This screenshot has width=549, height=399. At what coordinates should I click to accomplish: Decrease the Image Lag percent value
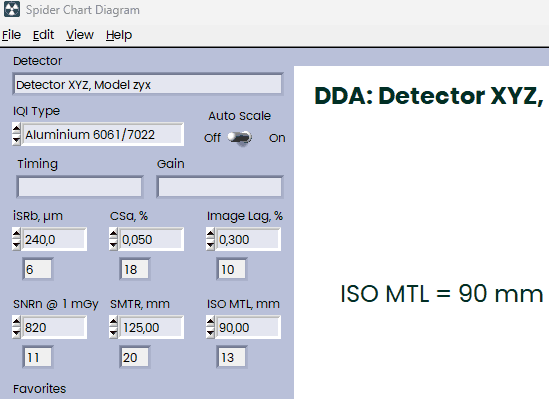pyautogui.click(x=210, y=245)
